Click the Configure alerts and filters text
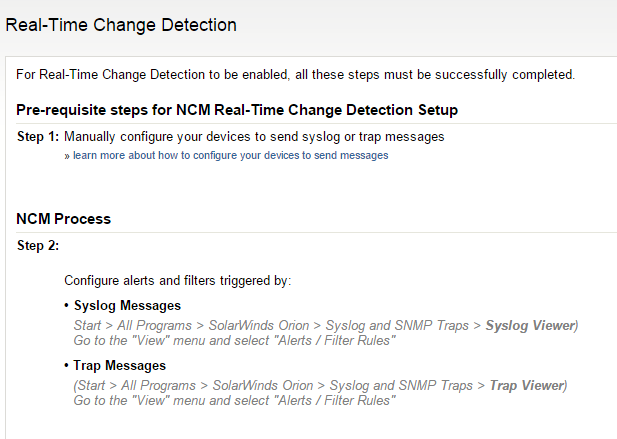 (177, 281)
